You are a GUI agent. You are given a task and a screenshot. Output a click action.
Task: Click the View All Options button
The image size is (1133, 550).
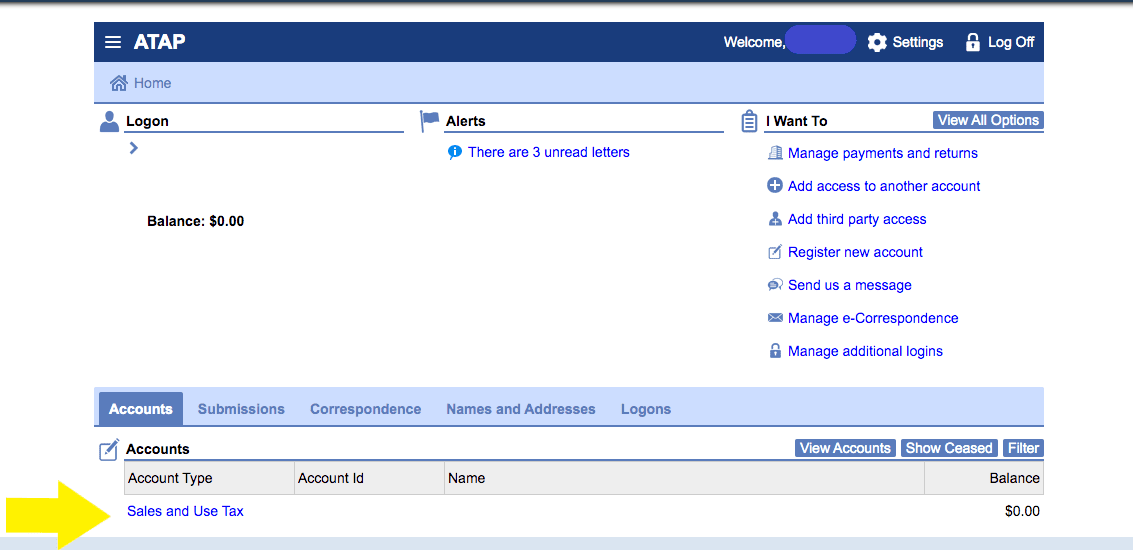pyautogui.click(x=988, y=121)
